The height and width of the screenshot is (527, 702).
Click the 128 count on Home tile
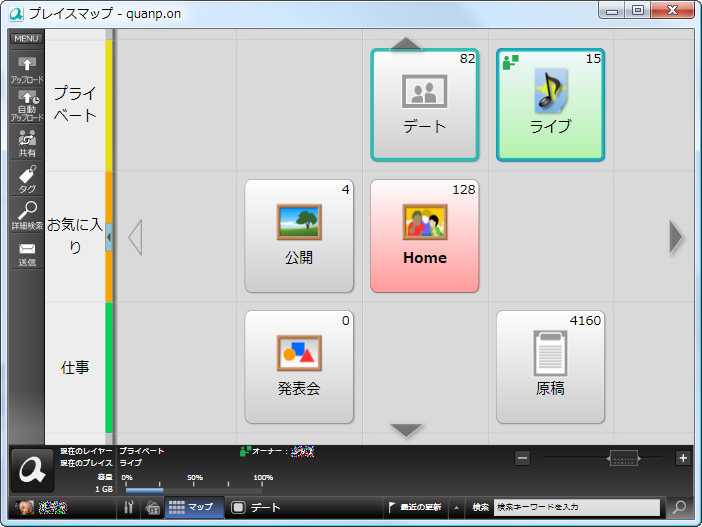pyautogui.click(x=464, y=189)
